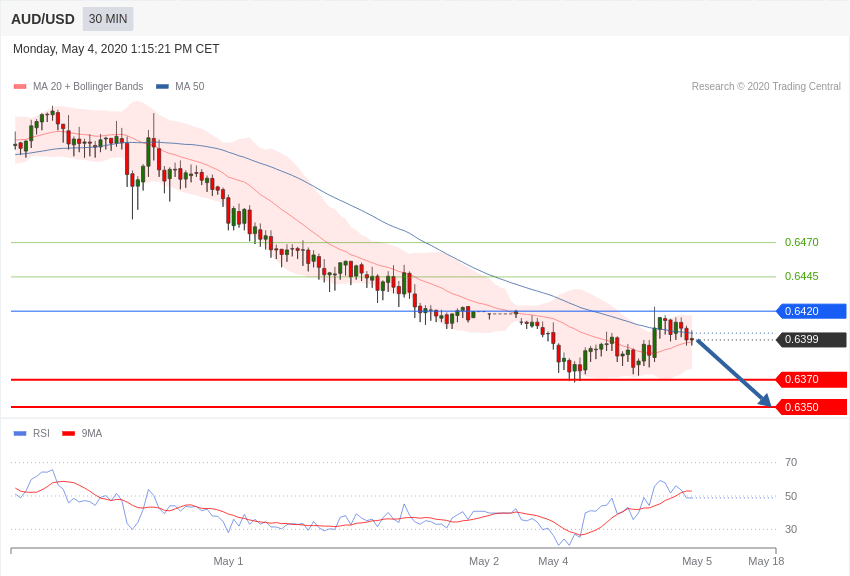850x576 pixels.
Task: Click the May 1 date axis label
Action: tap(228, 561)
